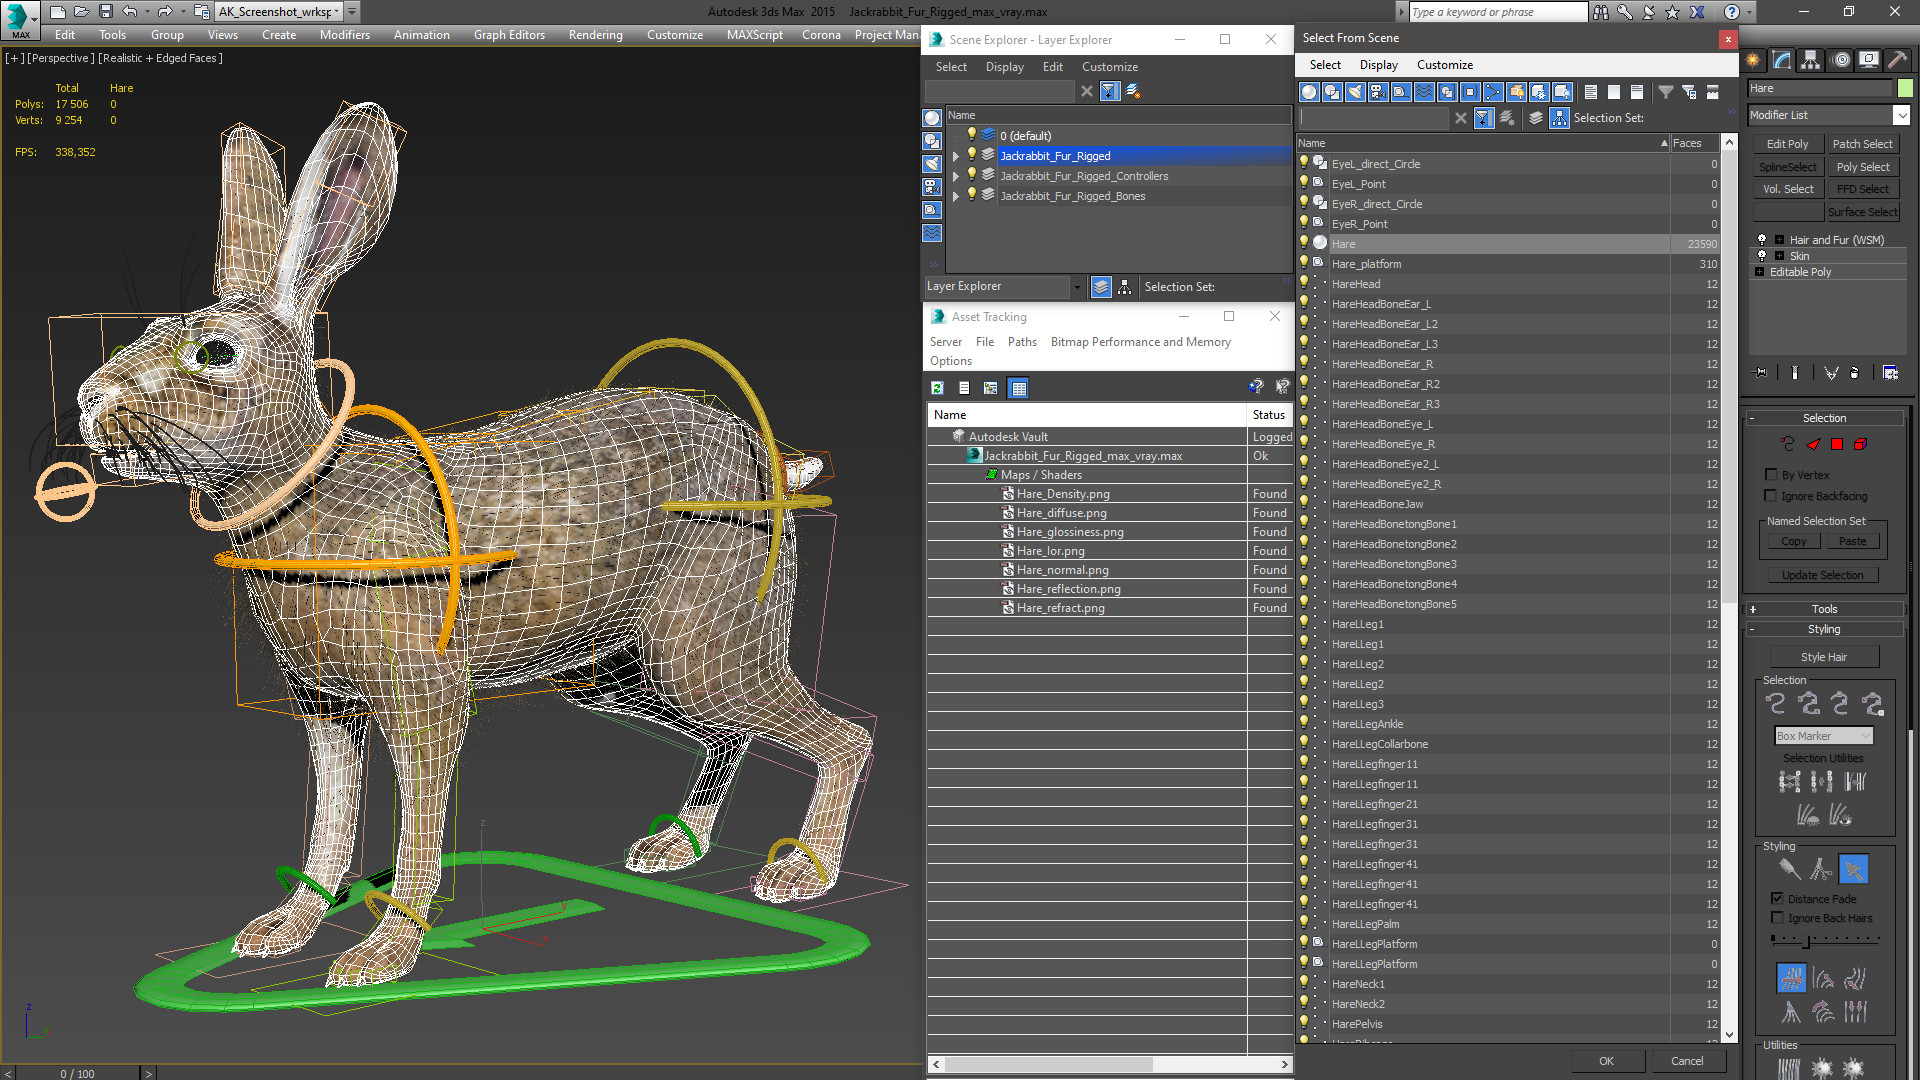The height and width of the screenshot is (1080, 1920).
Task: Click Select None icon in Select From Scene
Action: 1614,92
